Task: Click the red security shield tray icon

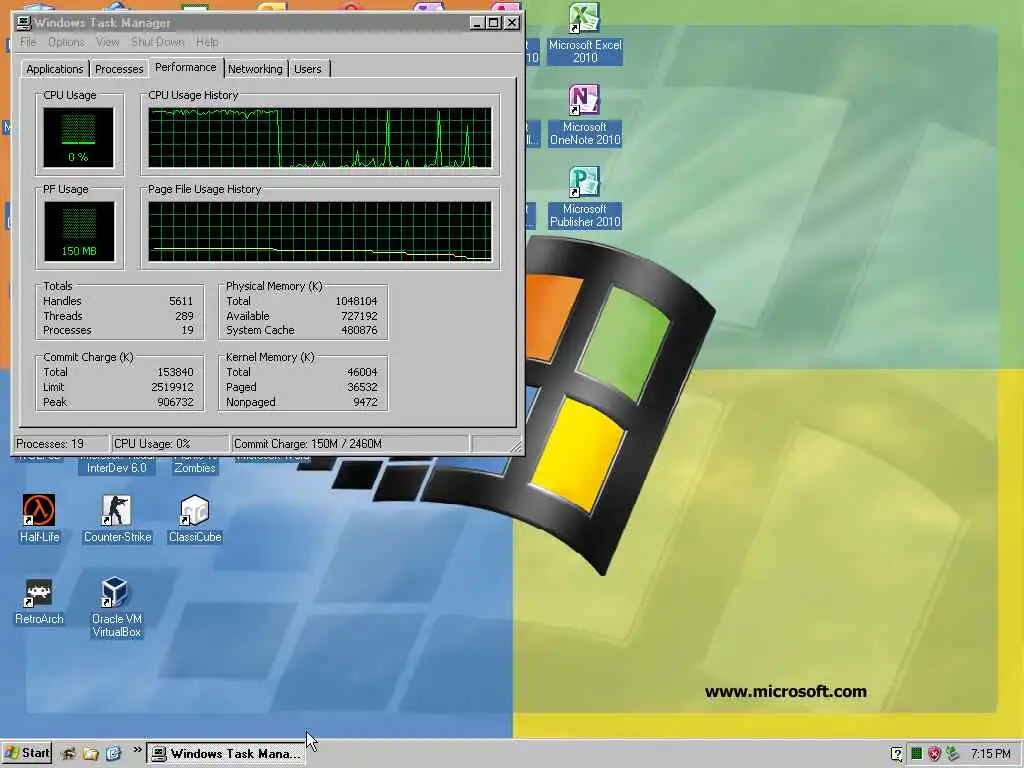Action: (935, 754)
